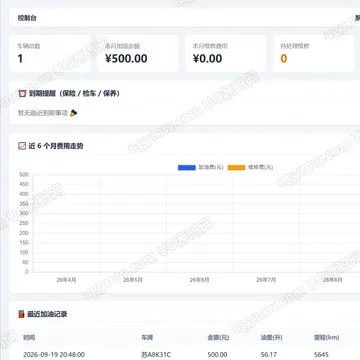The image size is (360, 360).
Task: Click the 到期提醒（保险 / 检车 / 保养）heading
Action: click(x=74, y=94)
